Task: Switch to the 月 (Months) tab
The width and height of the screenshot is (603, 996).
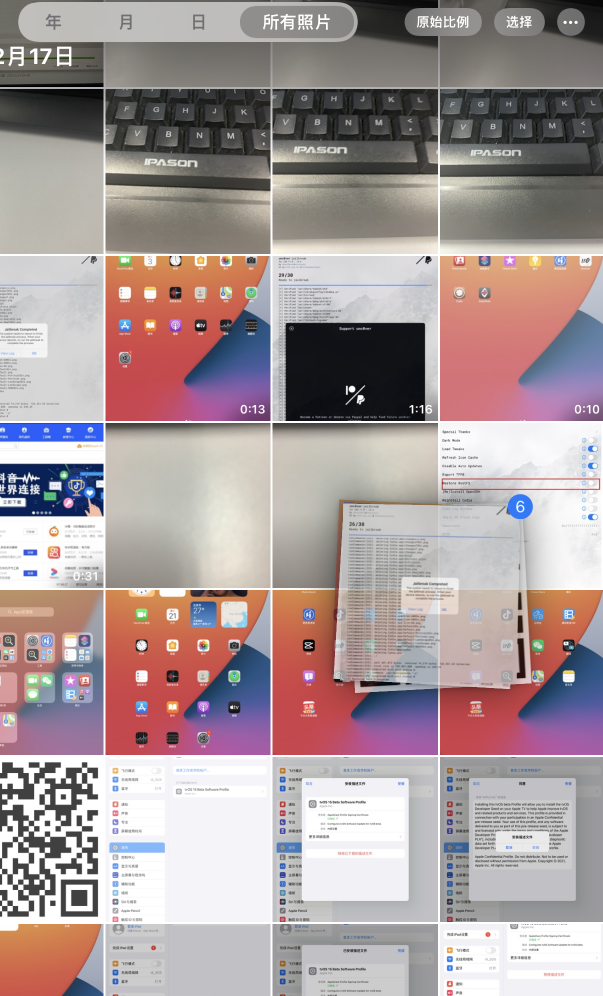Action: (x=126, y=22)
